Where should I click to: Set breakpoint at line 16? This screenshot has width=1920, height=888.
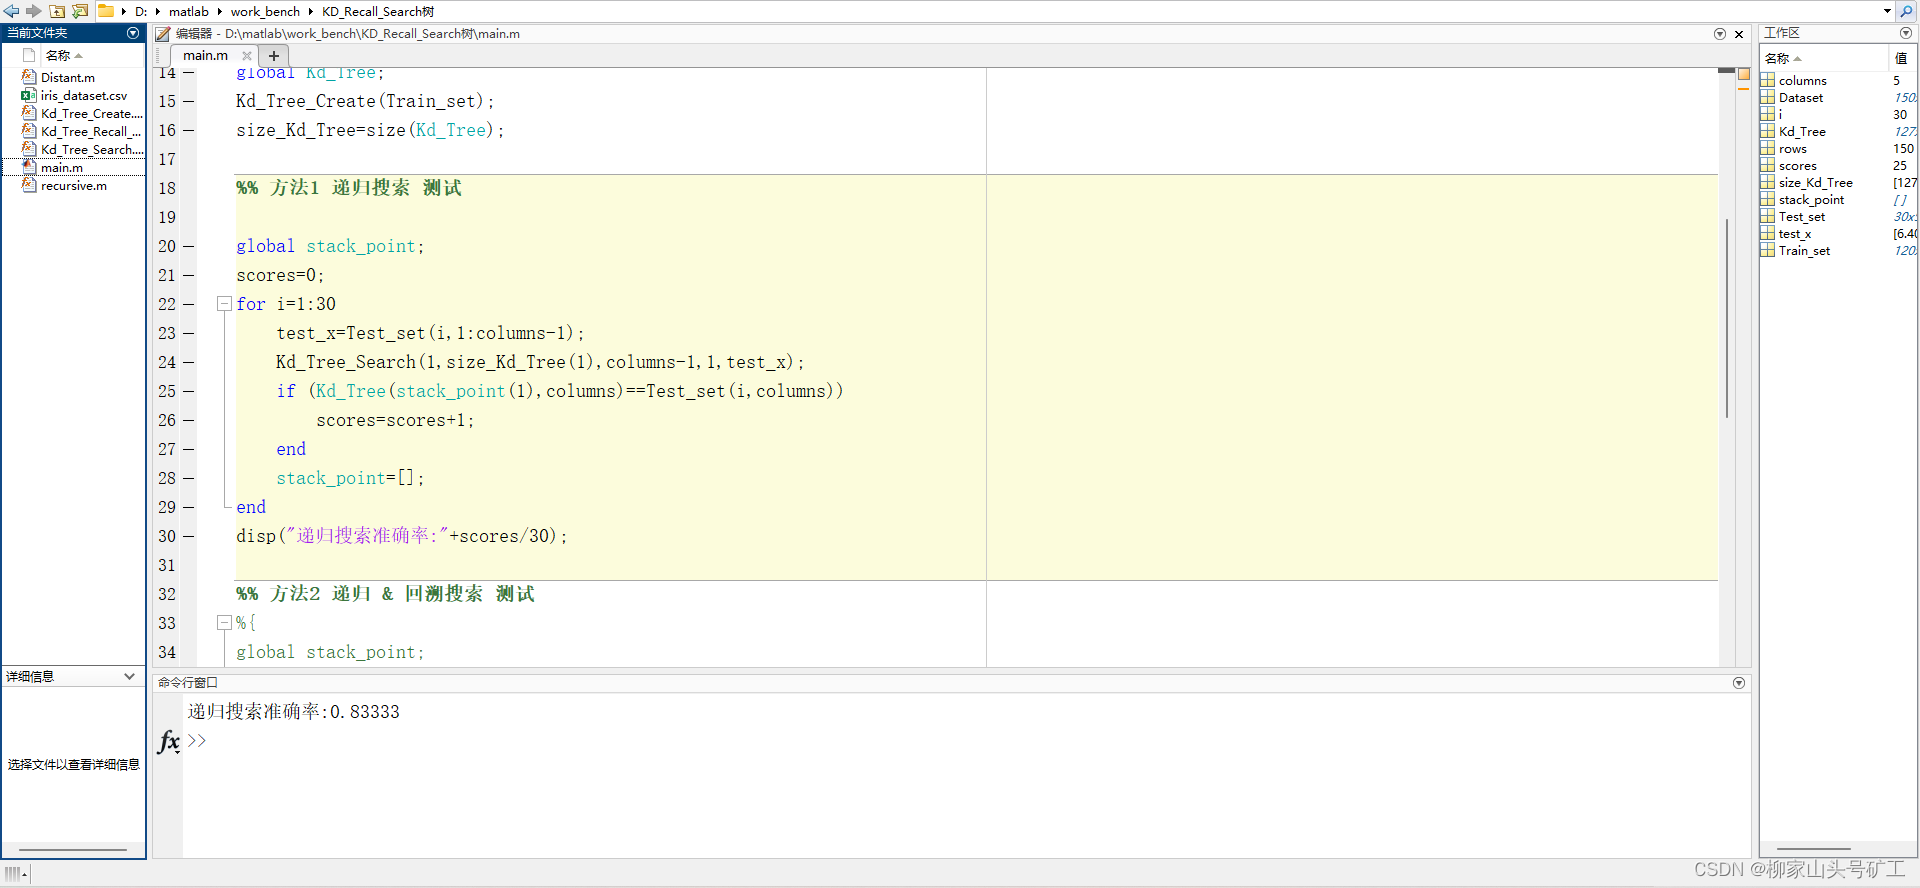click(189, 130)
